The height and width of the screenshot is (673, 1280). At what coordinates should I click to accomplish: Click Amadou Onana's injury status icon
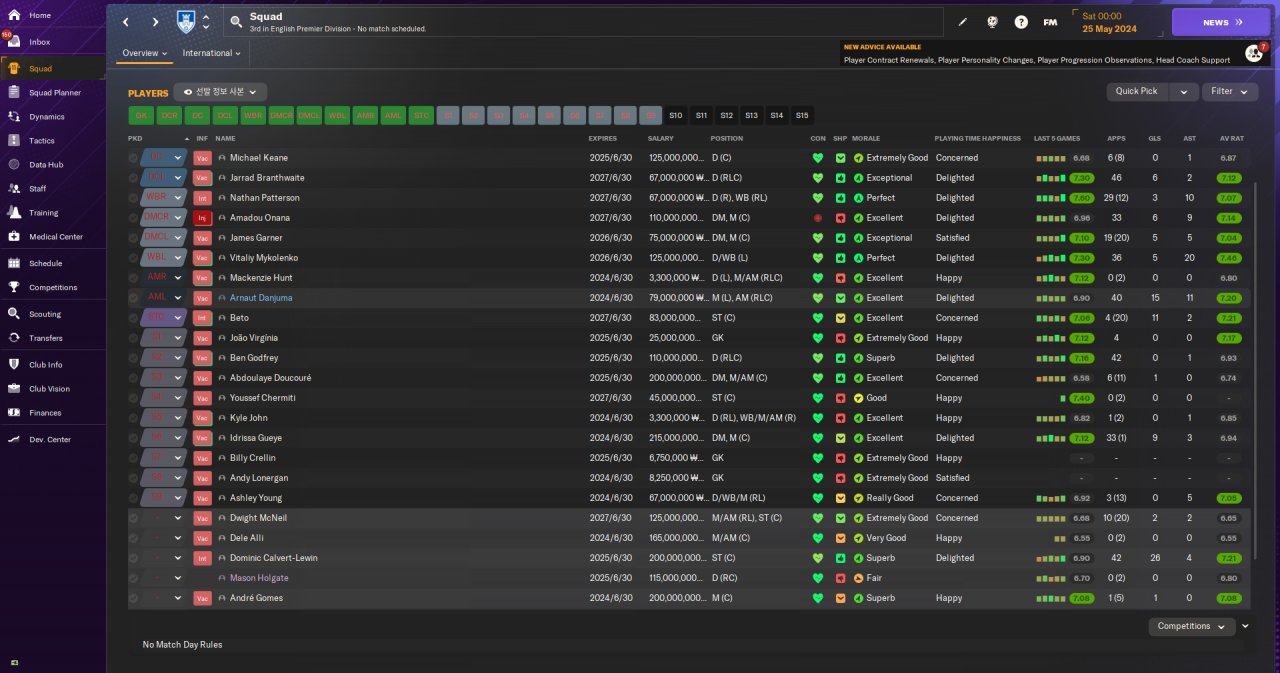pyautogui.click(x=202, y=218)
